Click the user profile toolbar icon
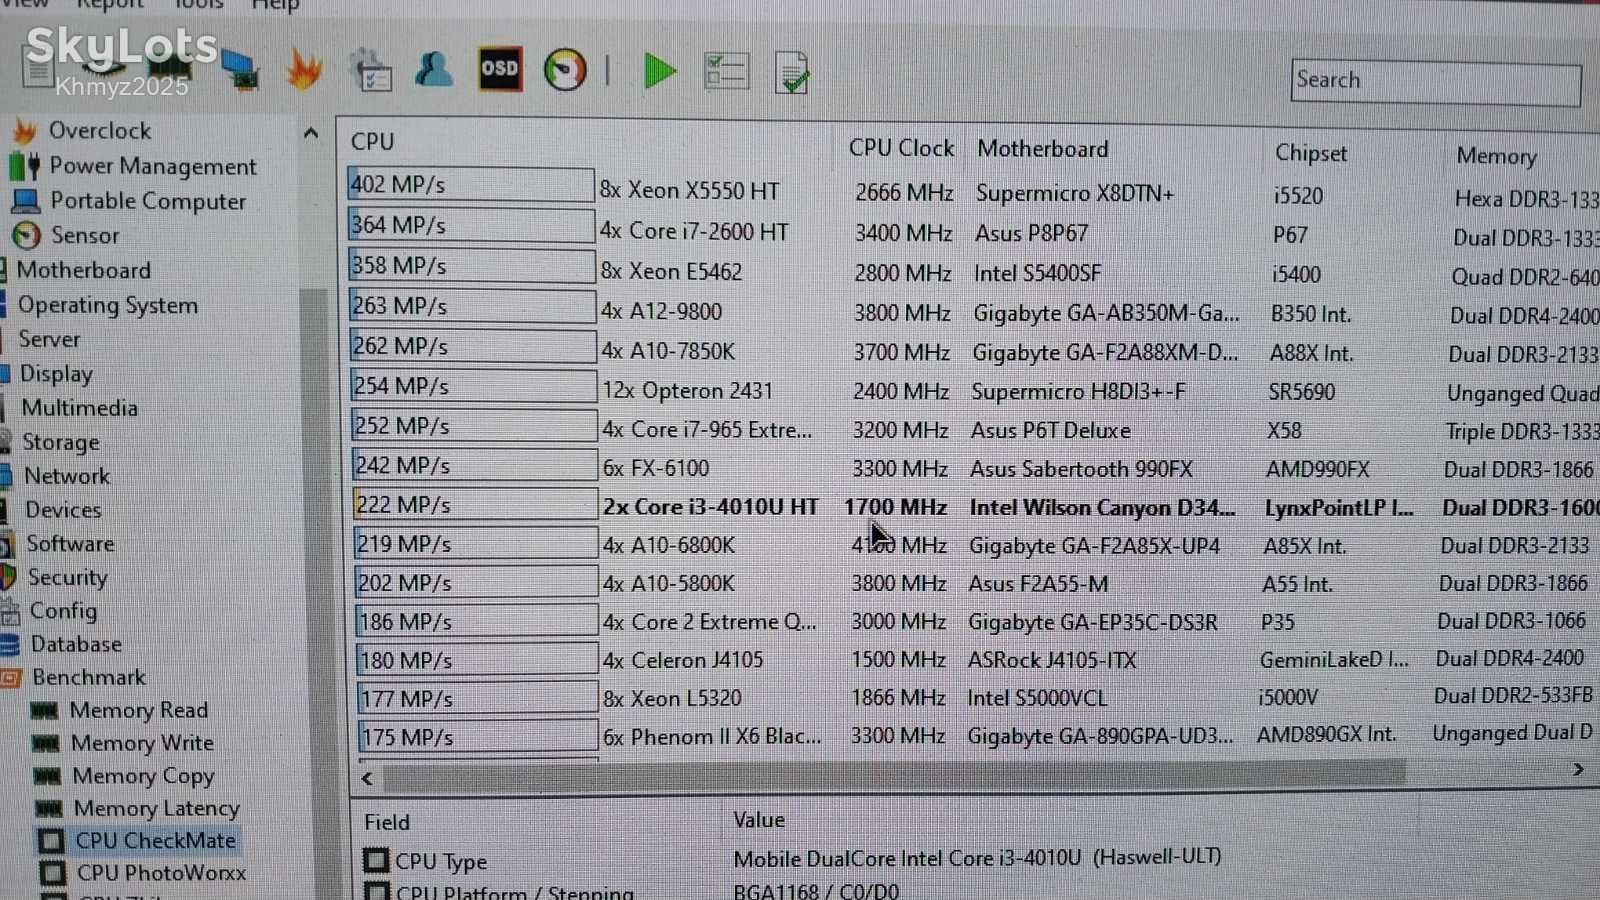This screenshot has height=900, width=1600. point(433,69)
